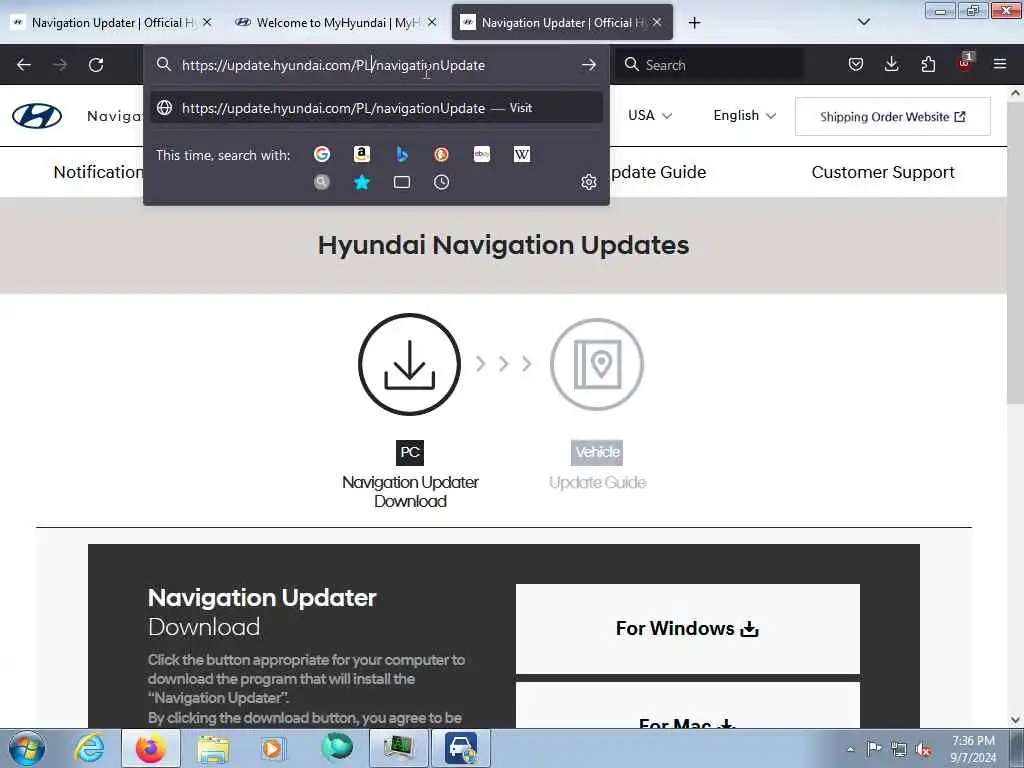Download the Navigation Updater For Mac
Screen dimensions: 1024x768
(688, 707)
